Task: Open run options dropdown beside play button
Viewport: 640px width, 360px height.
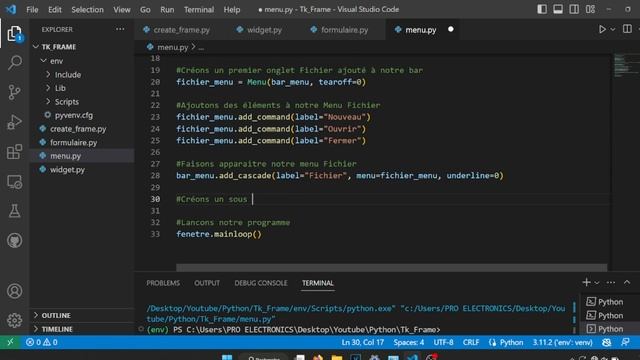Action: (613, 29)
